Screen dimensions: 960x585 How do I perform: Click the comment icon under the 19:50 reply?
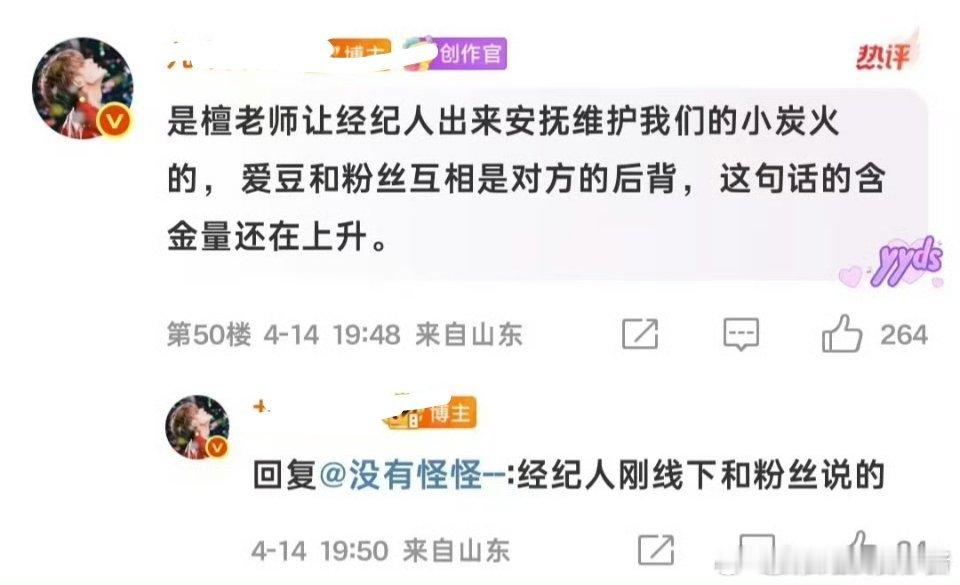757,550
